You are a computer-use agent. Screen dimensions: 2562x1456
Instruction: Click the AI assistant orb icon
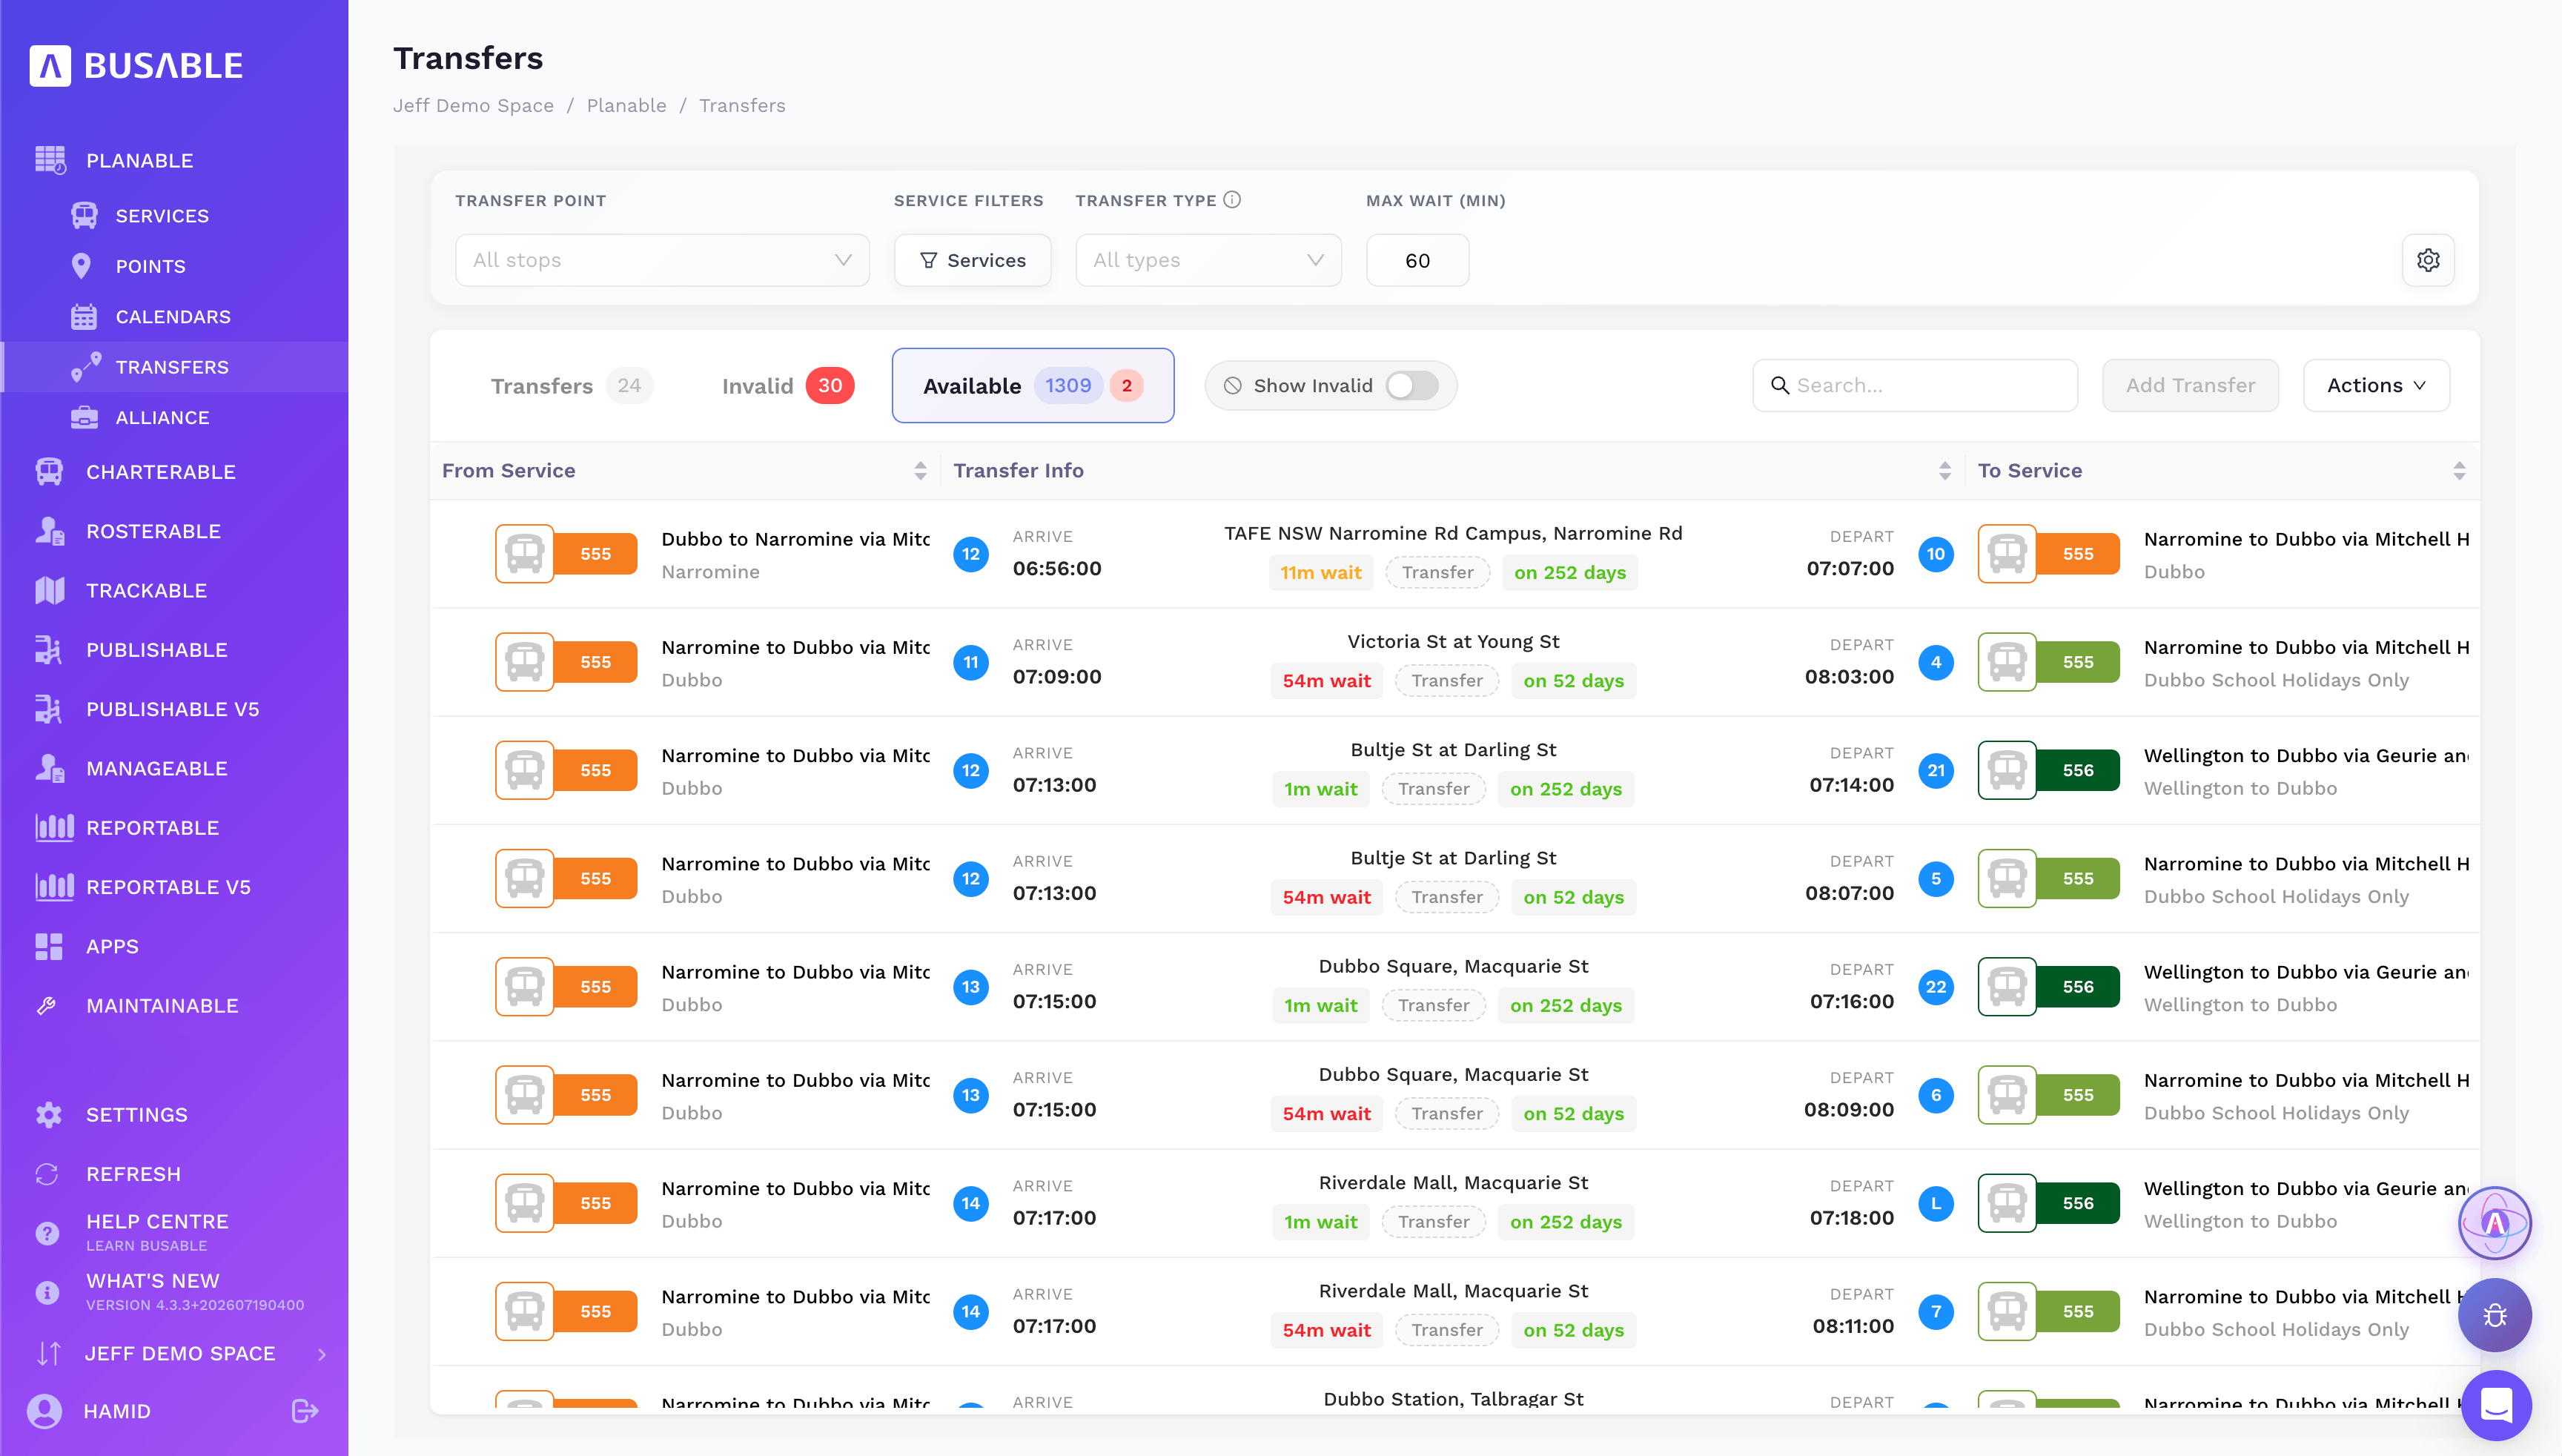2495,1223
